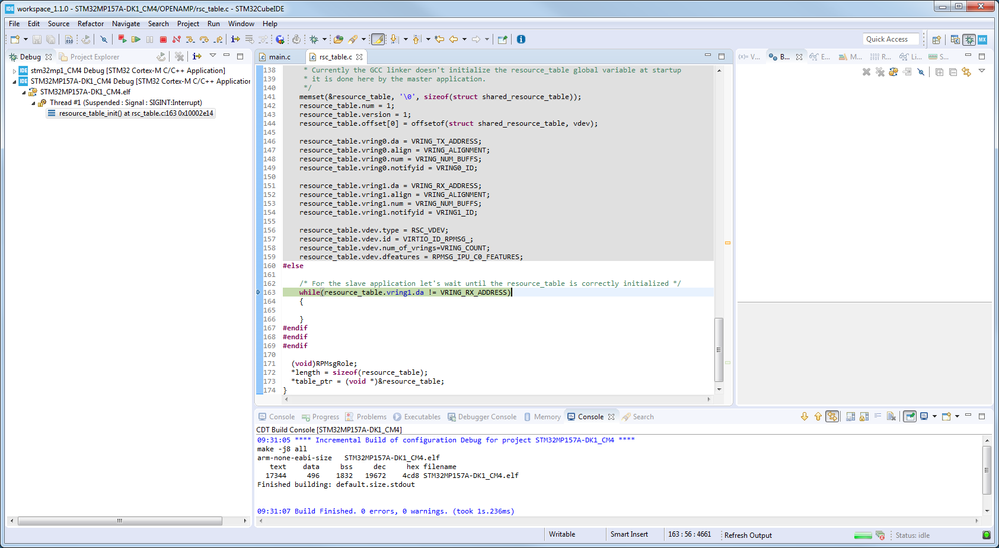The height and width of the screenshot is (548, 999).
Task: Switch to the main.c editor tab
Action: click(275, 57)
